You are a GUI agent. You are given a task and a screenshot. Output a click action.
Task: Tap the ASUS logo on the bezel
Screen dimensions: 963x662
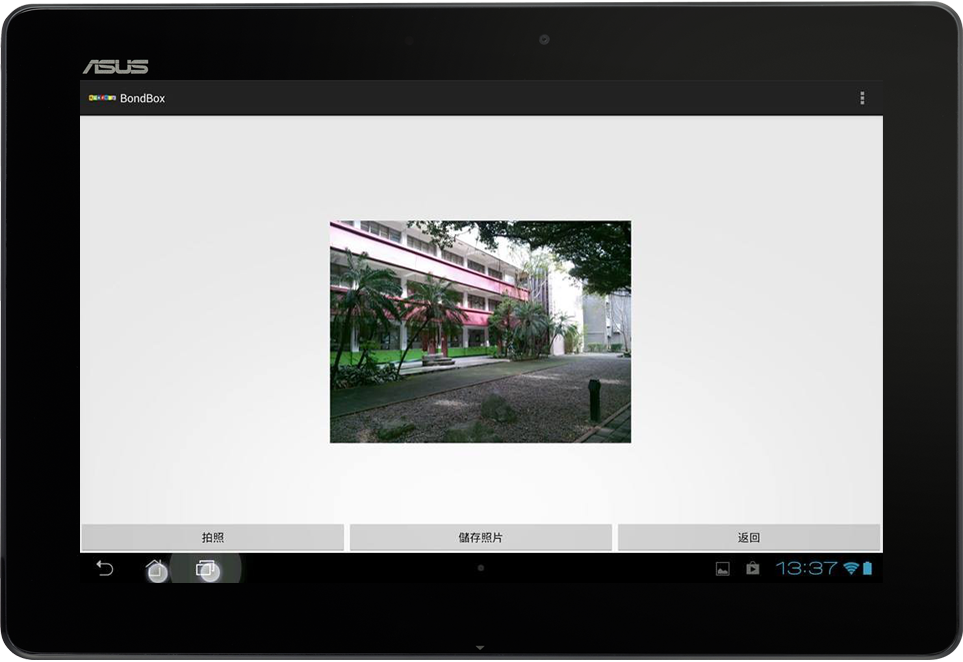[x=115, y=67]
